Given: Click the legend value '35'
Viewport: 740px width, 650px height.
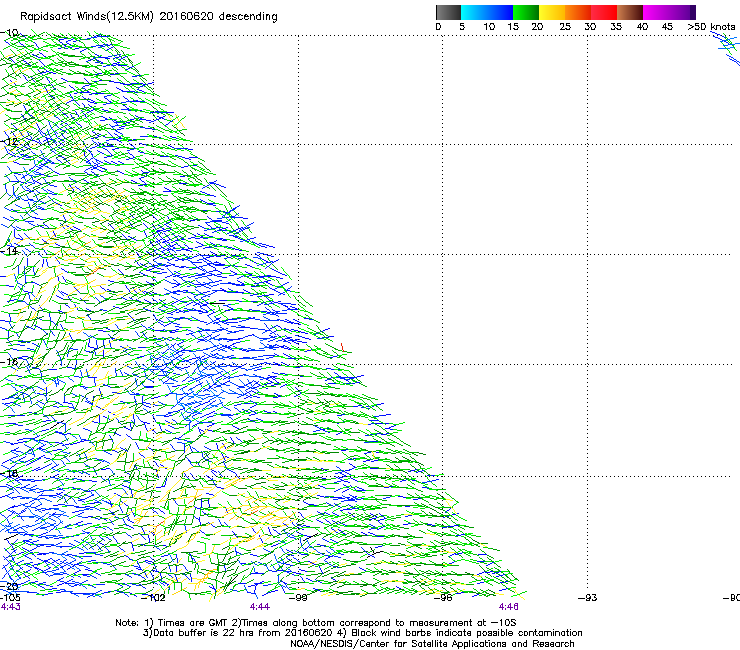Looking at the screenshot, I should 616,27.
